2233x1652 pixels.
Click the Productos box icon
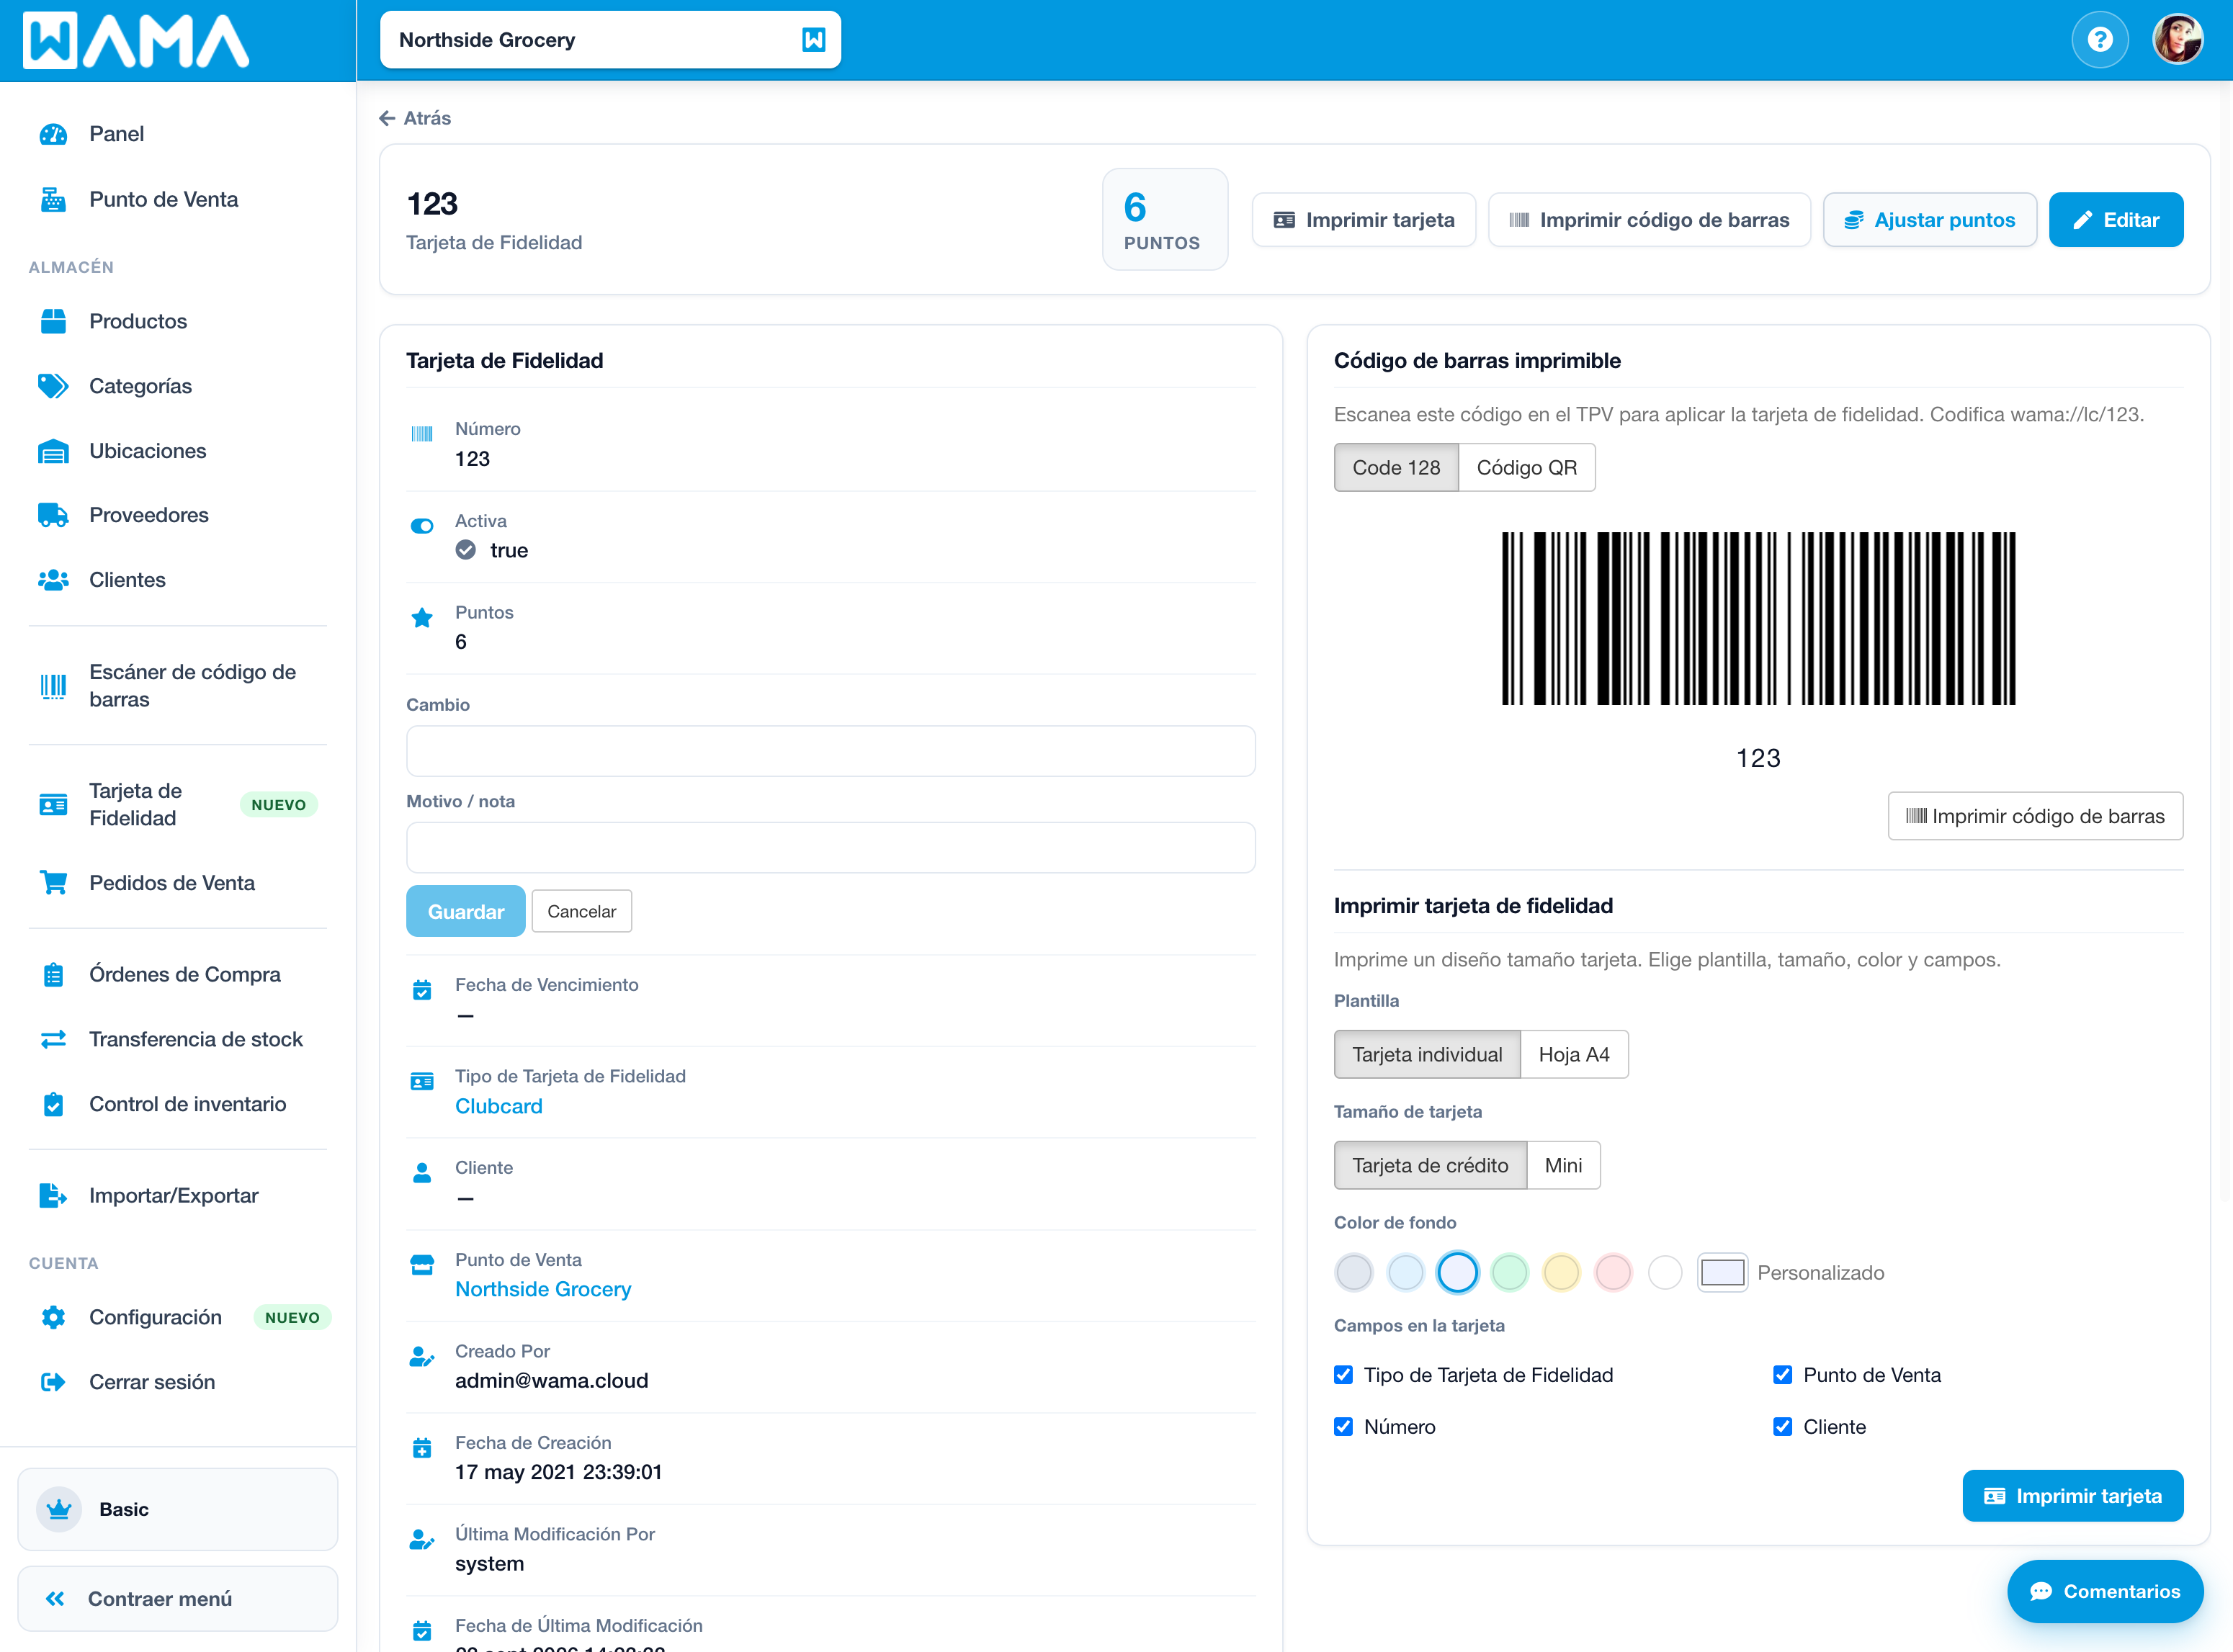[x=53, y=321]
